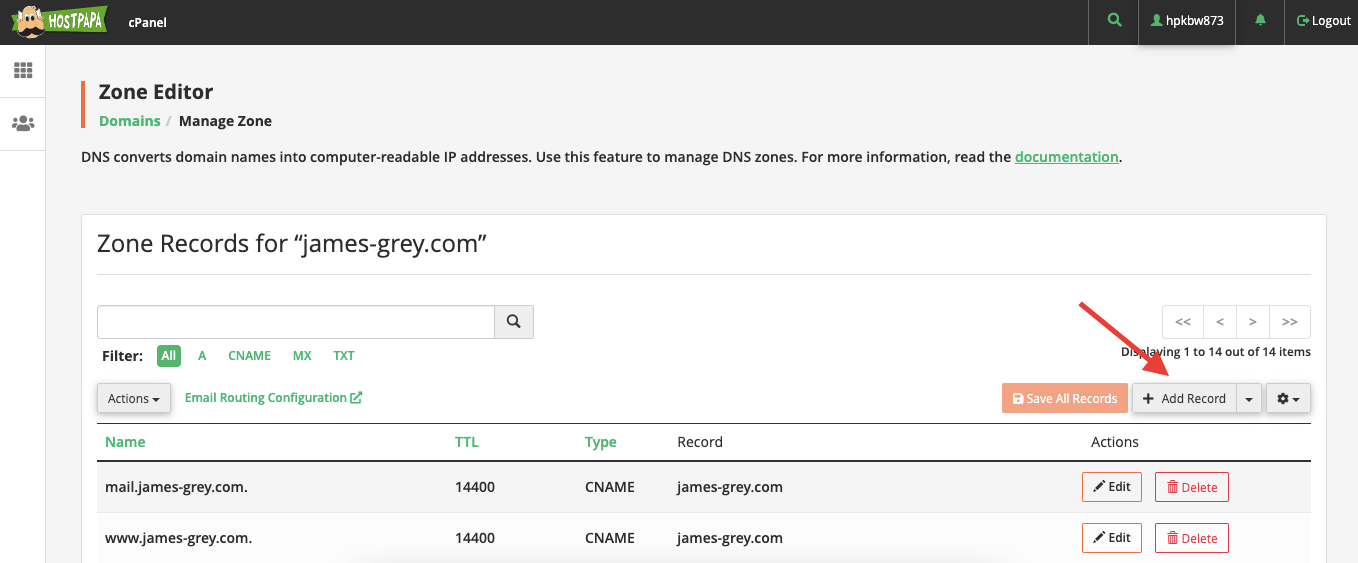Go to previous page of records
Viewport: 1358px width, 563px height.
coord(1220,322)
